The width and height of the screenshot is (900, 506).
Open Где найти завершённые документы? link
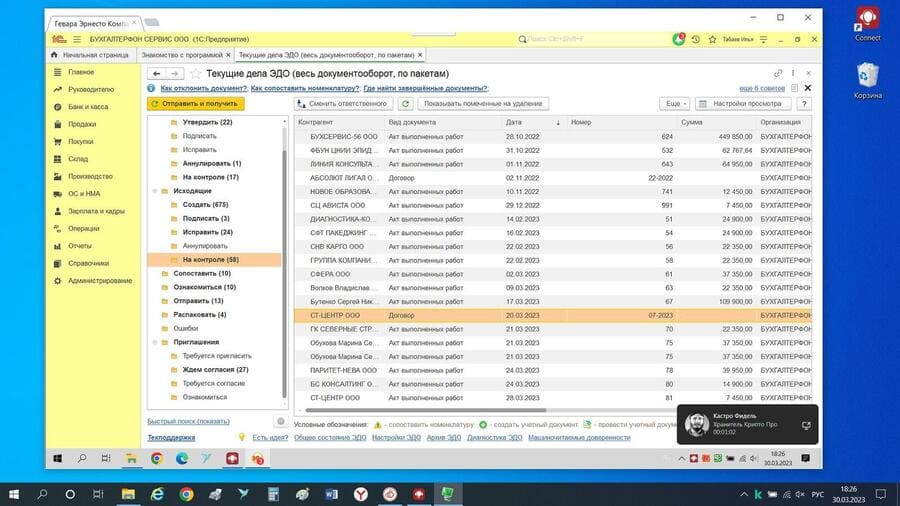click(425, 88)
